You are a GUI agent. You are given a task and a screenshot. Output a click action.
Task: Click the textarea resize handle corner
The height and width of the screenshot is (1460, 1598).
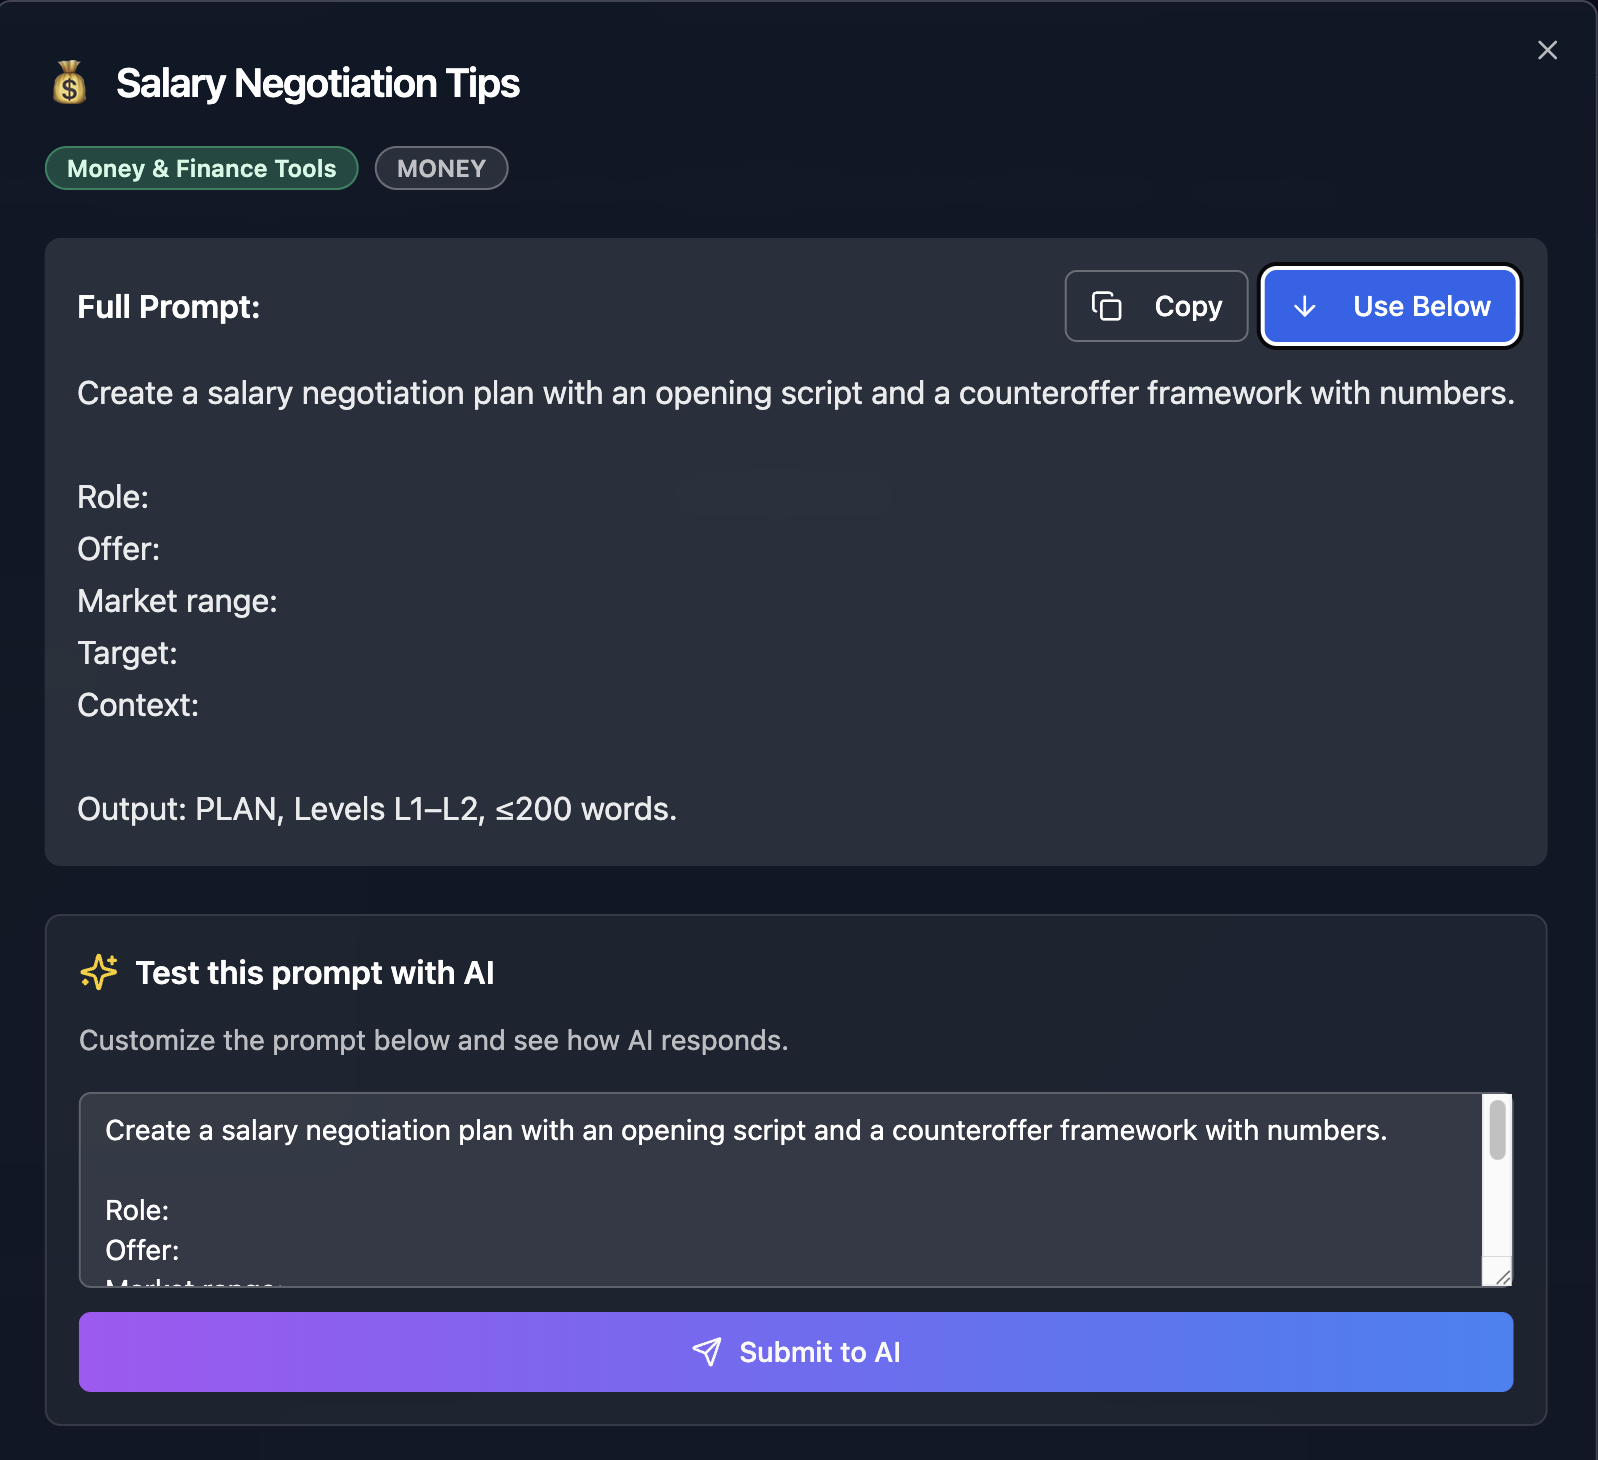[1502, 1277]
